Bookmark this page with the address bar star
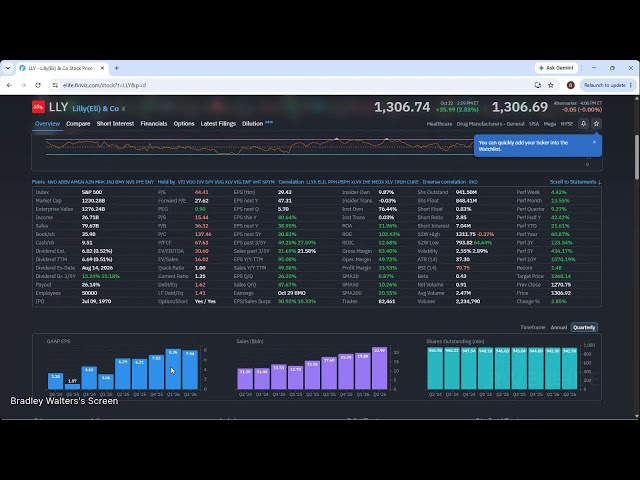The height and width of the screenshot is (480, 640). click(551, 85)
